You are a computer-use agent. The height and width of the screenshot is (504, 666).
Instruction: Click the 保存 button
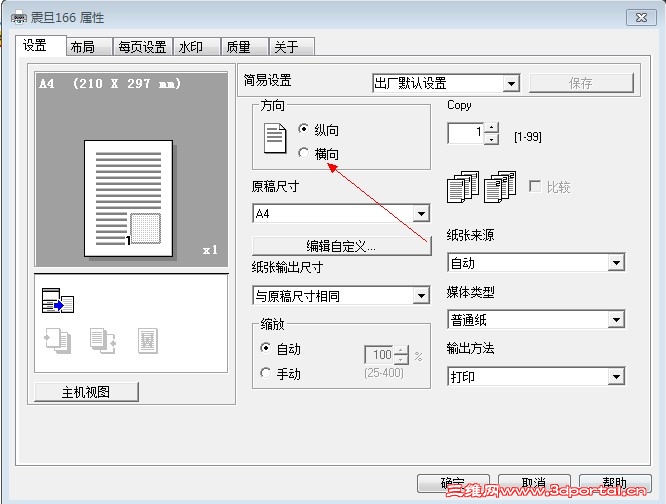coord(581,83)
